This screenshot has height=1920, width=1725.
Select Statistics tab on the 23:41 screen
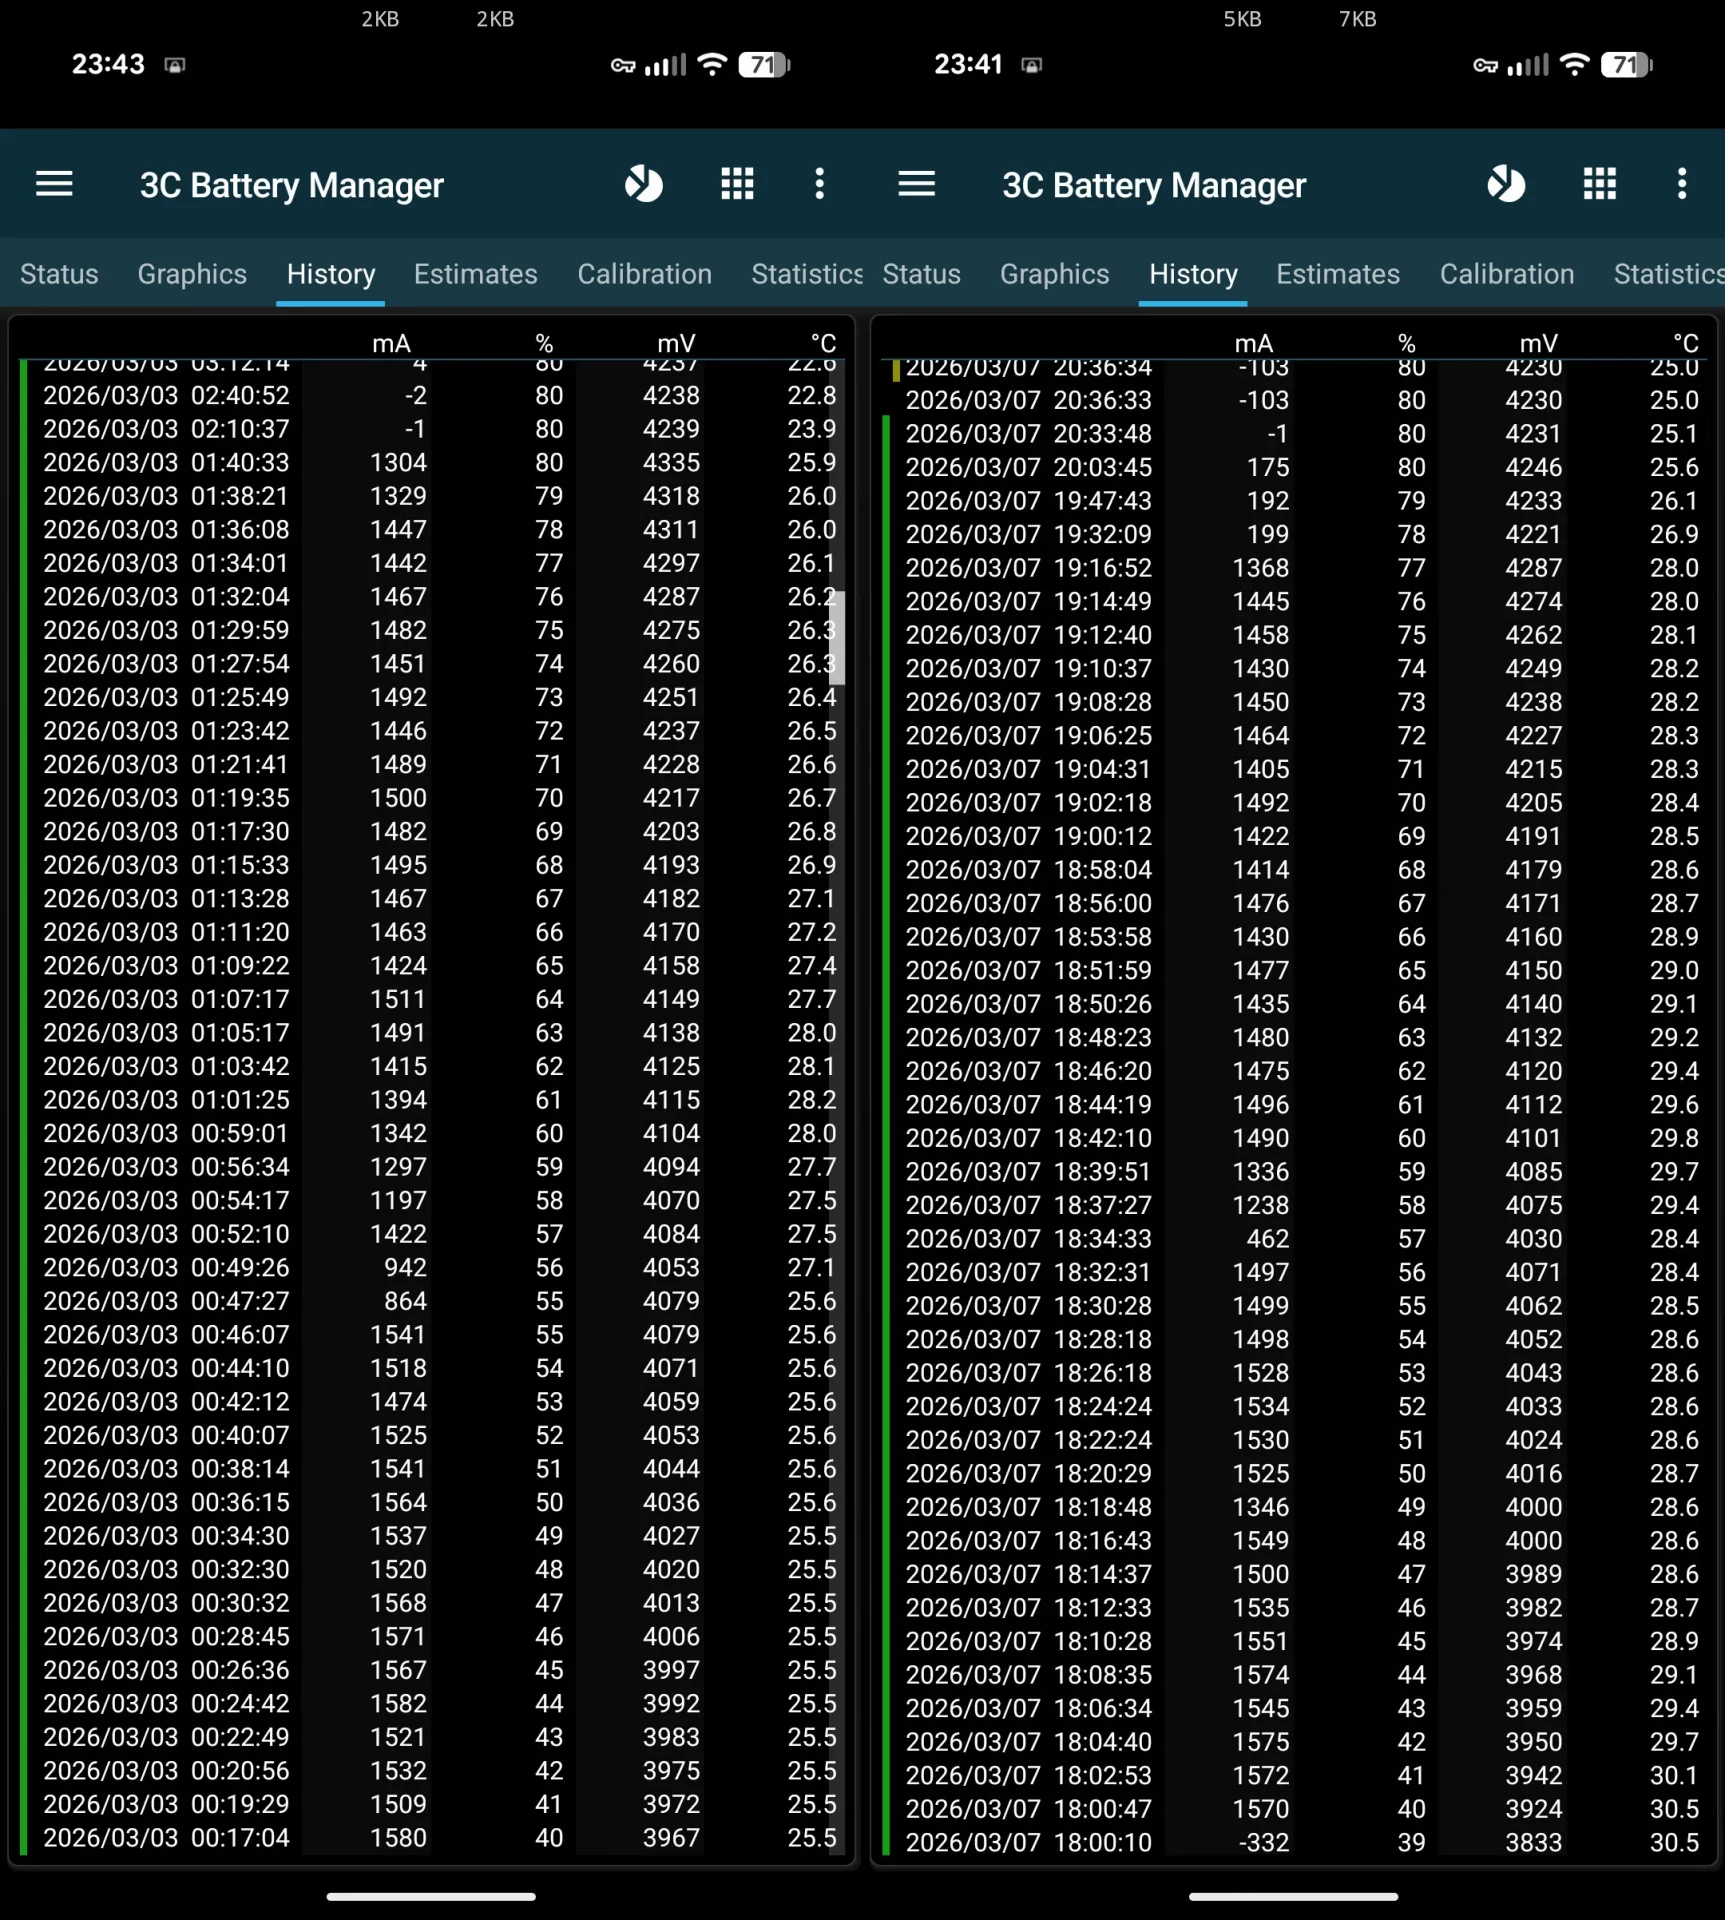[x=1668, y=274]
